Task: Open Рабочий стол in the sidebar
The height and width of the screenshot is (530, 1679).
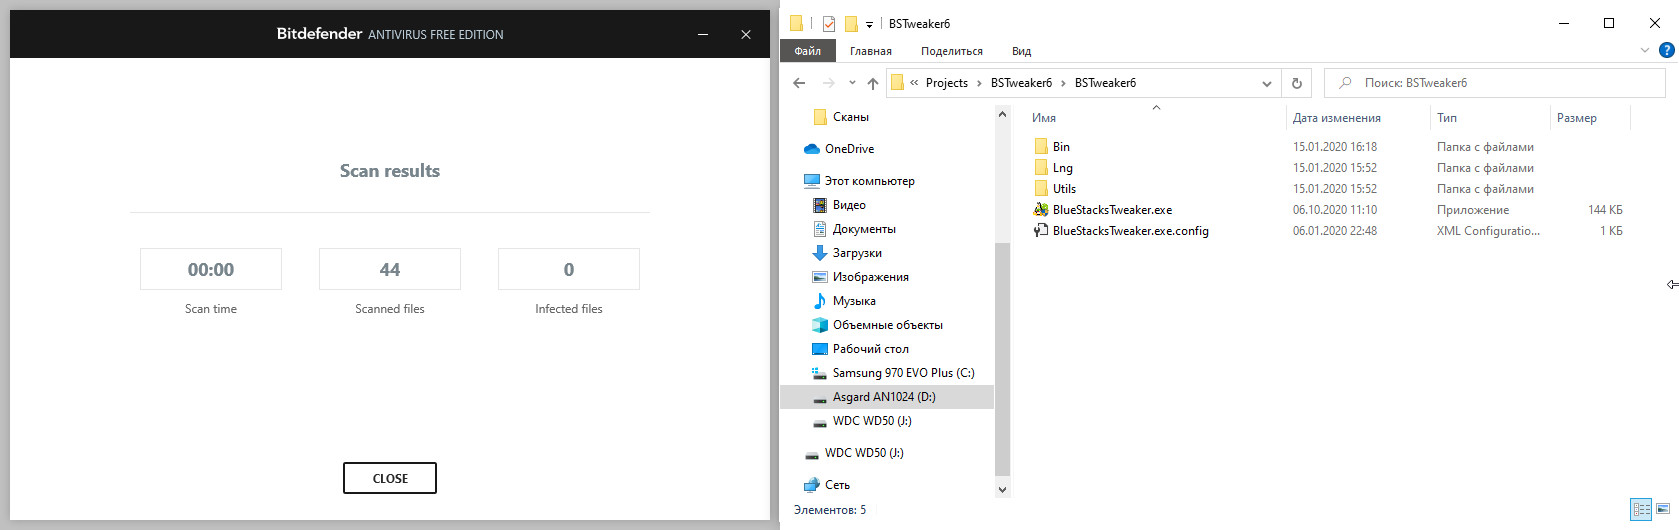Action: (x=870, y=349)
